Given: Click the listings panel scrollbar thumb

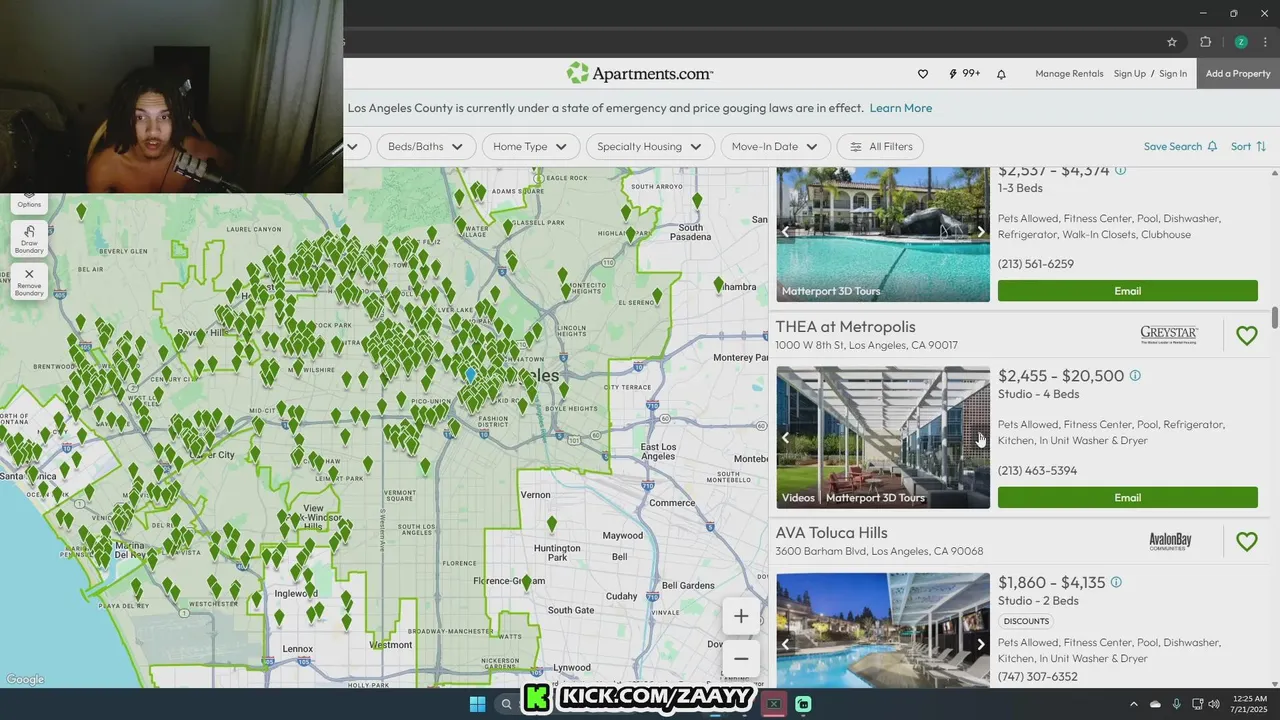Looking at the screenshot, I should [x=1275, y=318].
